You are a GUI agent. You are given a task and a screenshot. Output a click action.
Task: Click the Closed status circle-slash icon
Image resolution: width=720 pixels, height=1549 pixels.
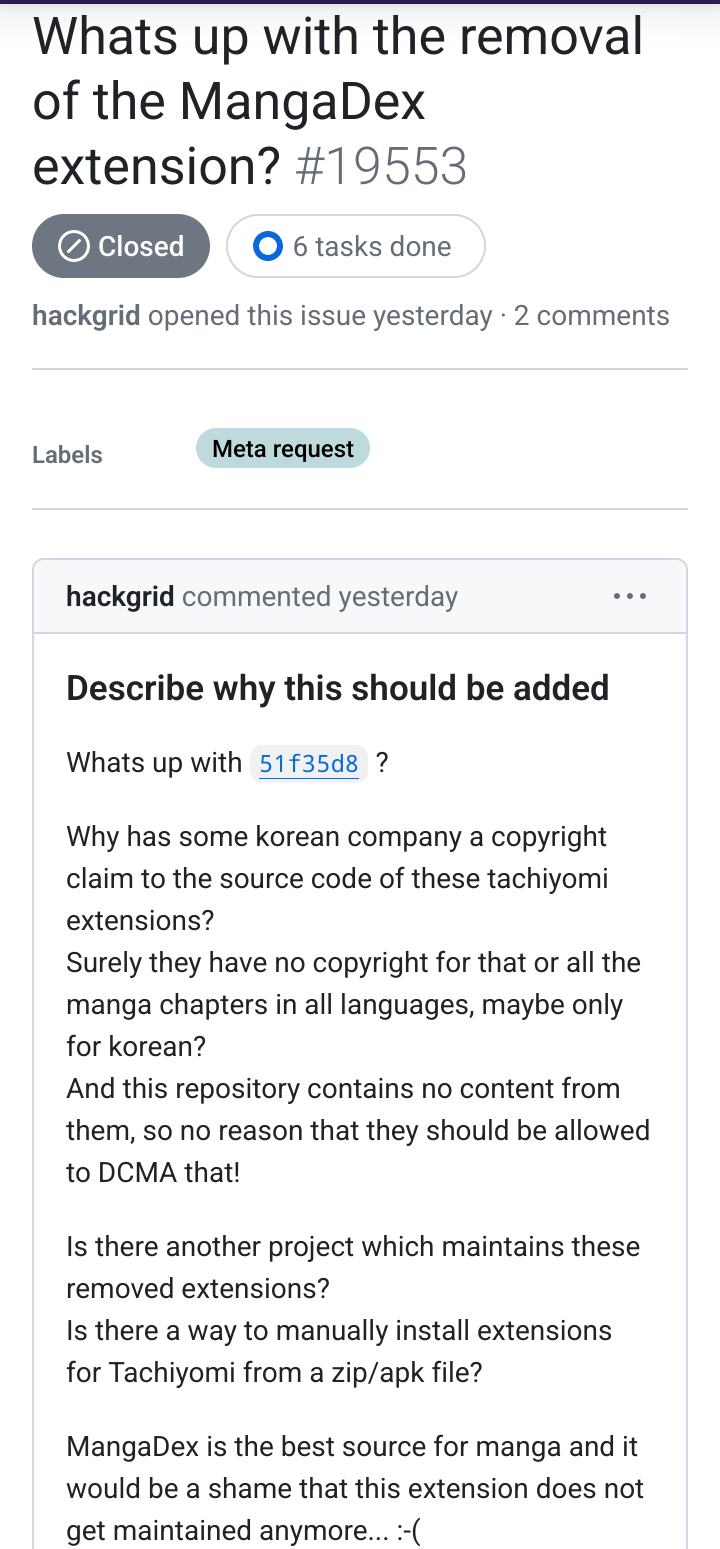pos(74,246)
